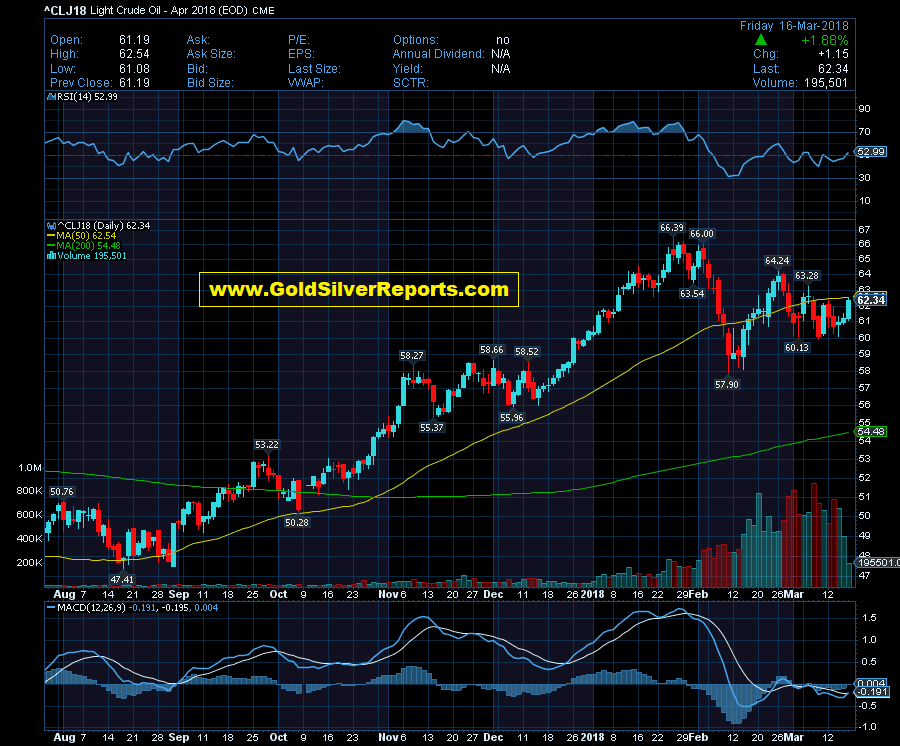Image resolution: width=900 pixels, height=746 pixels.
Task: Click the 800K volume axis label
Action: click(x=29, y=491)
